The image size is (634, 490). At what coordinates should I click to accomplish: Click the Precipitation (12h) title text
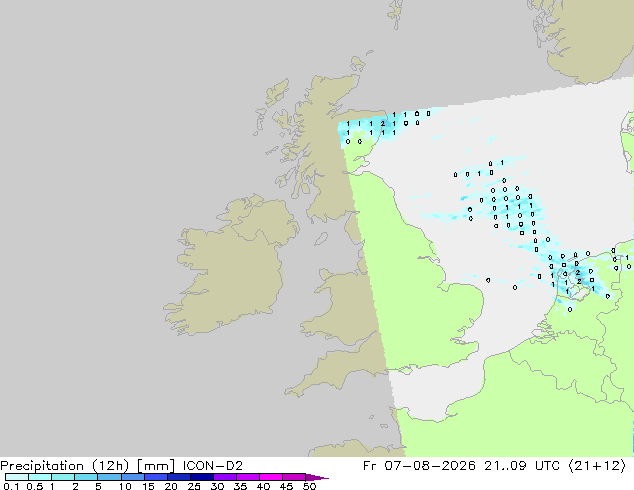coord(65,466)
